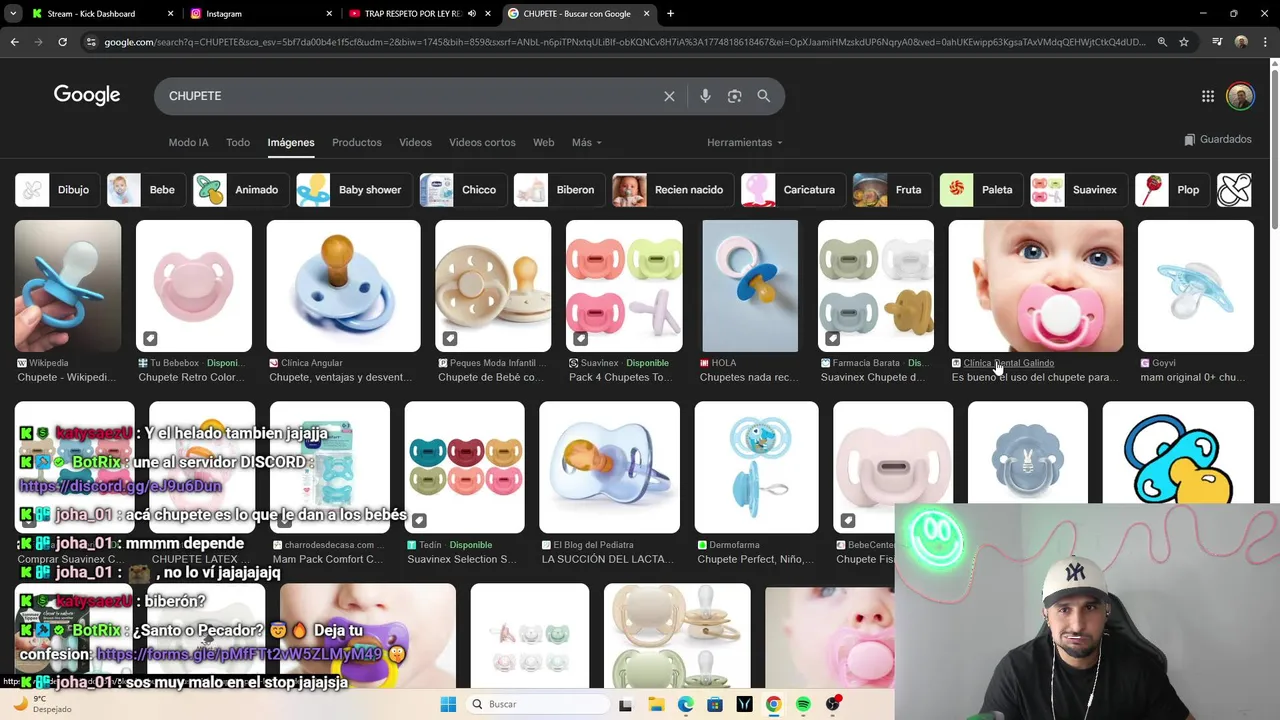Close the CHUPETE Google tab
Viewport: 1280px width, 720px height.
[x=647, y=14]
